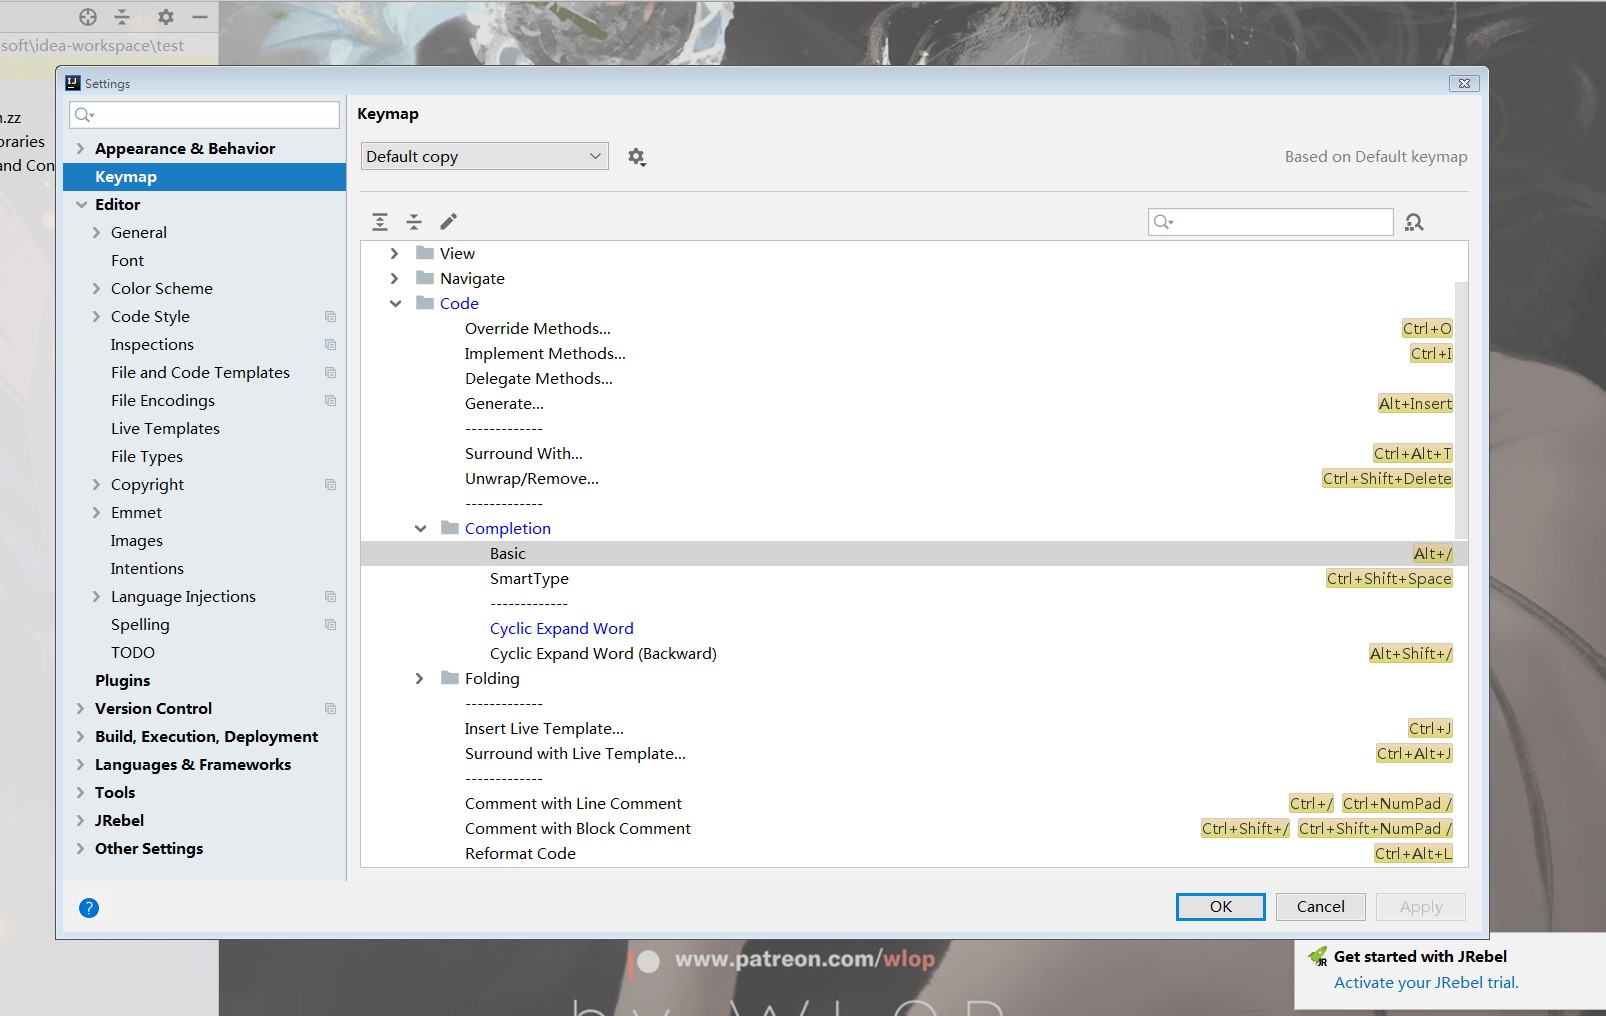Click the Cancel button
1606x1016 pixels.
coord(1321,907)
